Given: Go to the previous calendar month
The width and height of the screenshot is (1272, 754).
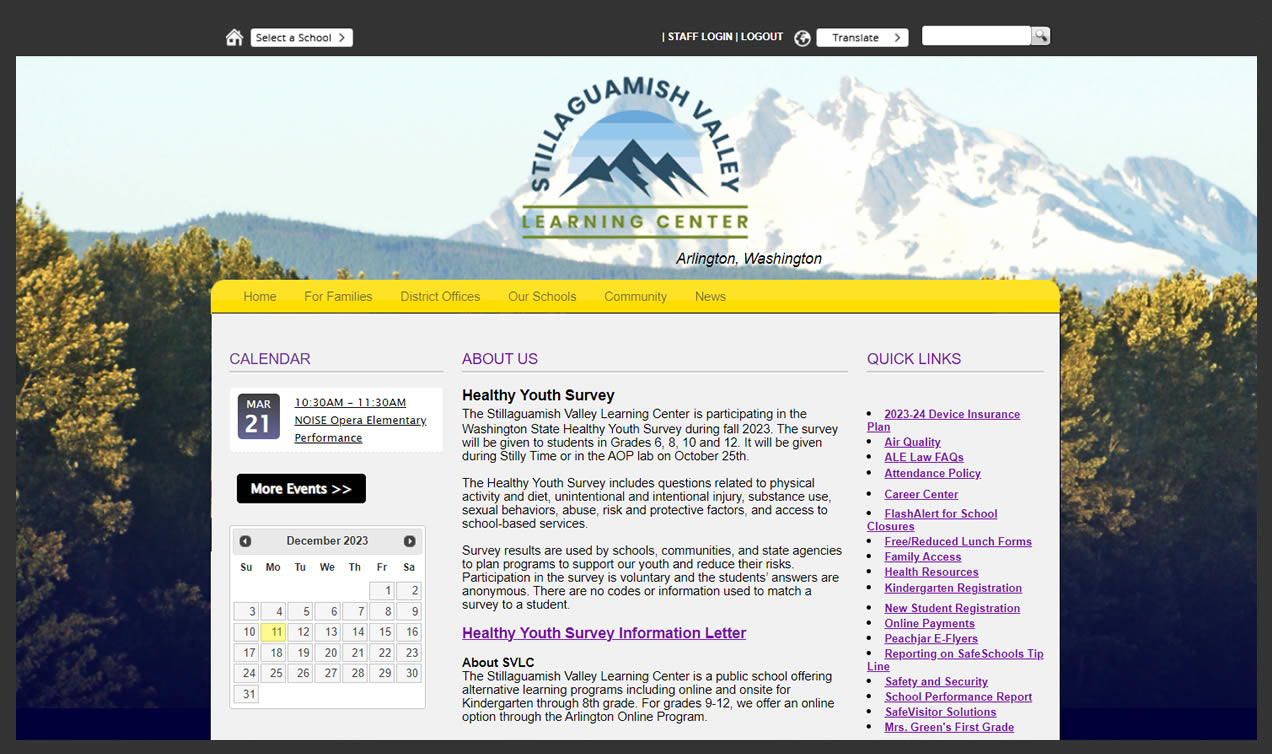Looking at the screenshot, I should click(x=245, y=541).
